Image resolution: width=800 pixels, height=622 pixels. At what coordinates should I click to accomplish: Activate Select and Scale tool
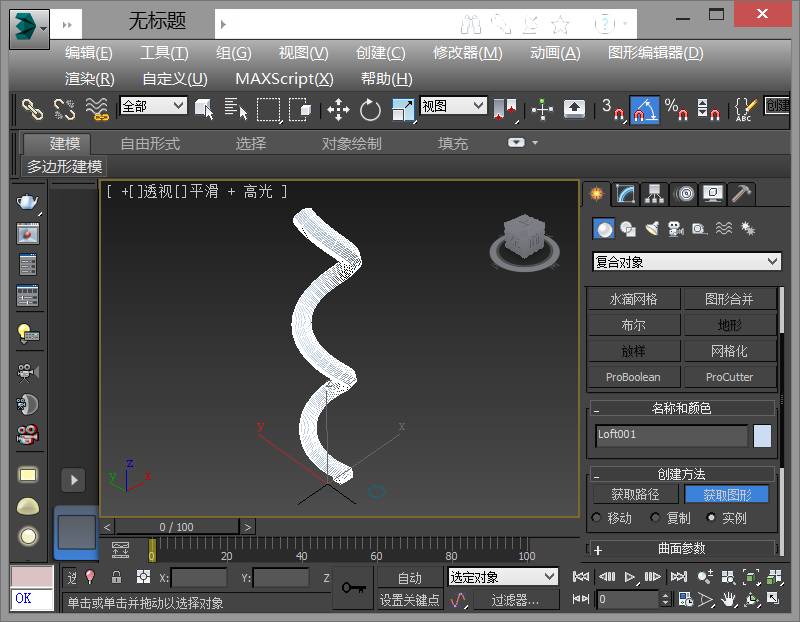(x=403, y=110)
